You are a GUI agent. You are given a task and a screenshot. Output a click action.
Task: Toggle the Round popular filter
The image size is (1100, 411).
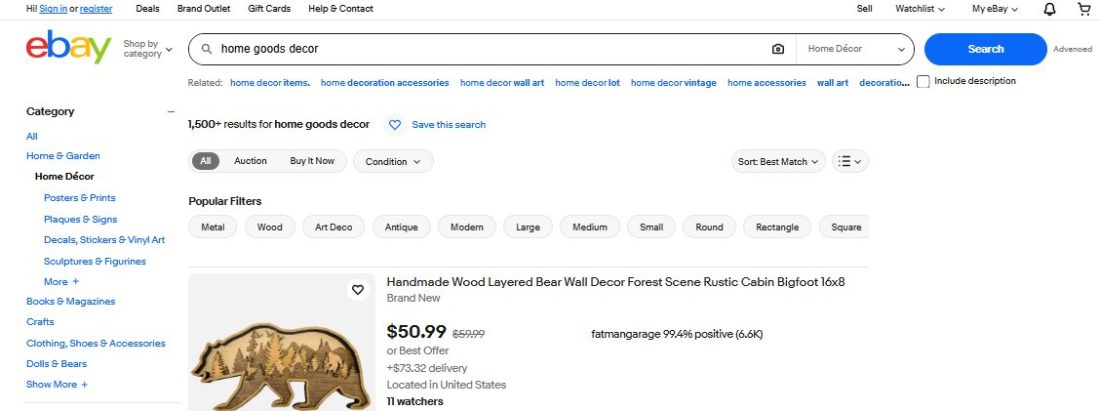pos(709,227)
